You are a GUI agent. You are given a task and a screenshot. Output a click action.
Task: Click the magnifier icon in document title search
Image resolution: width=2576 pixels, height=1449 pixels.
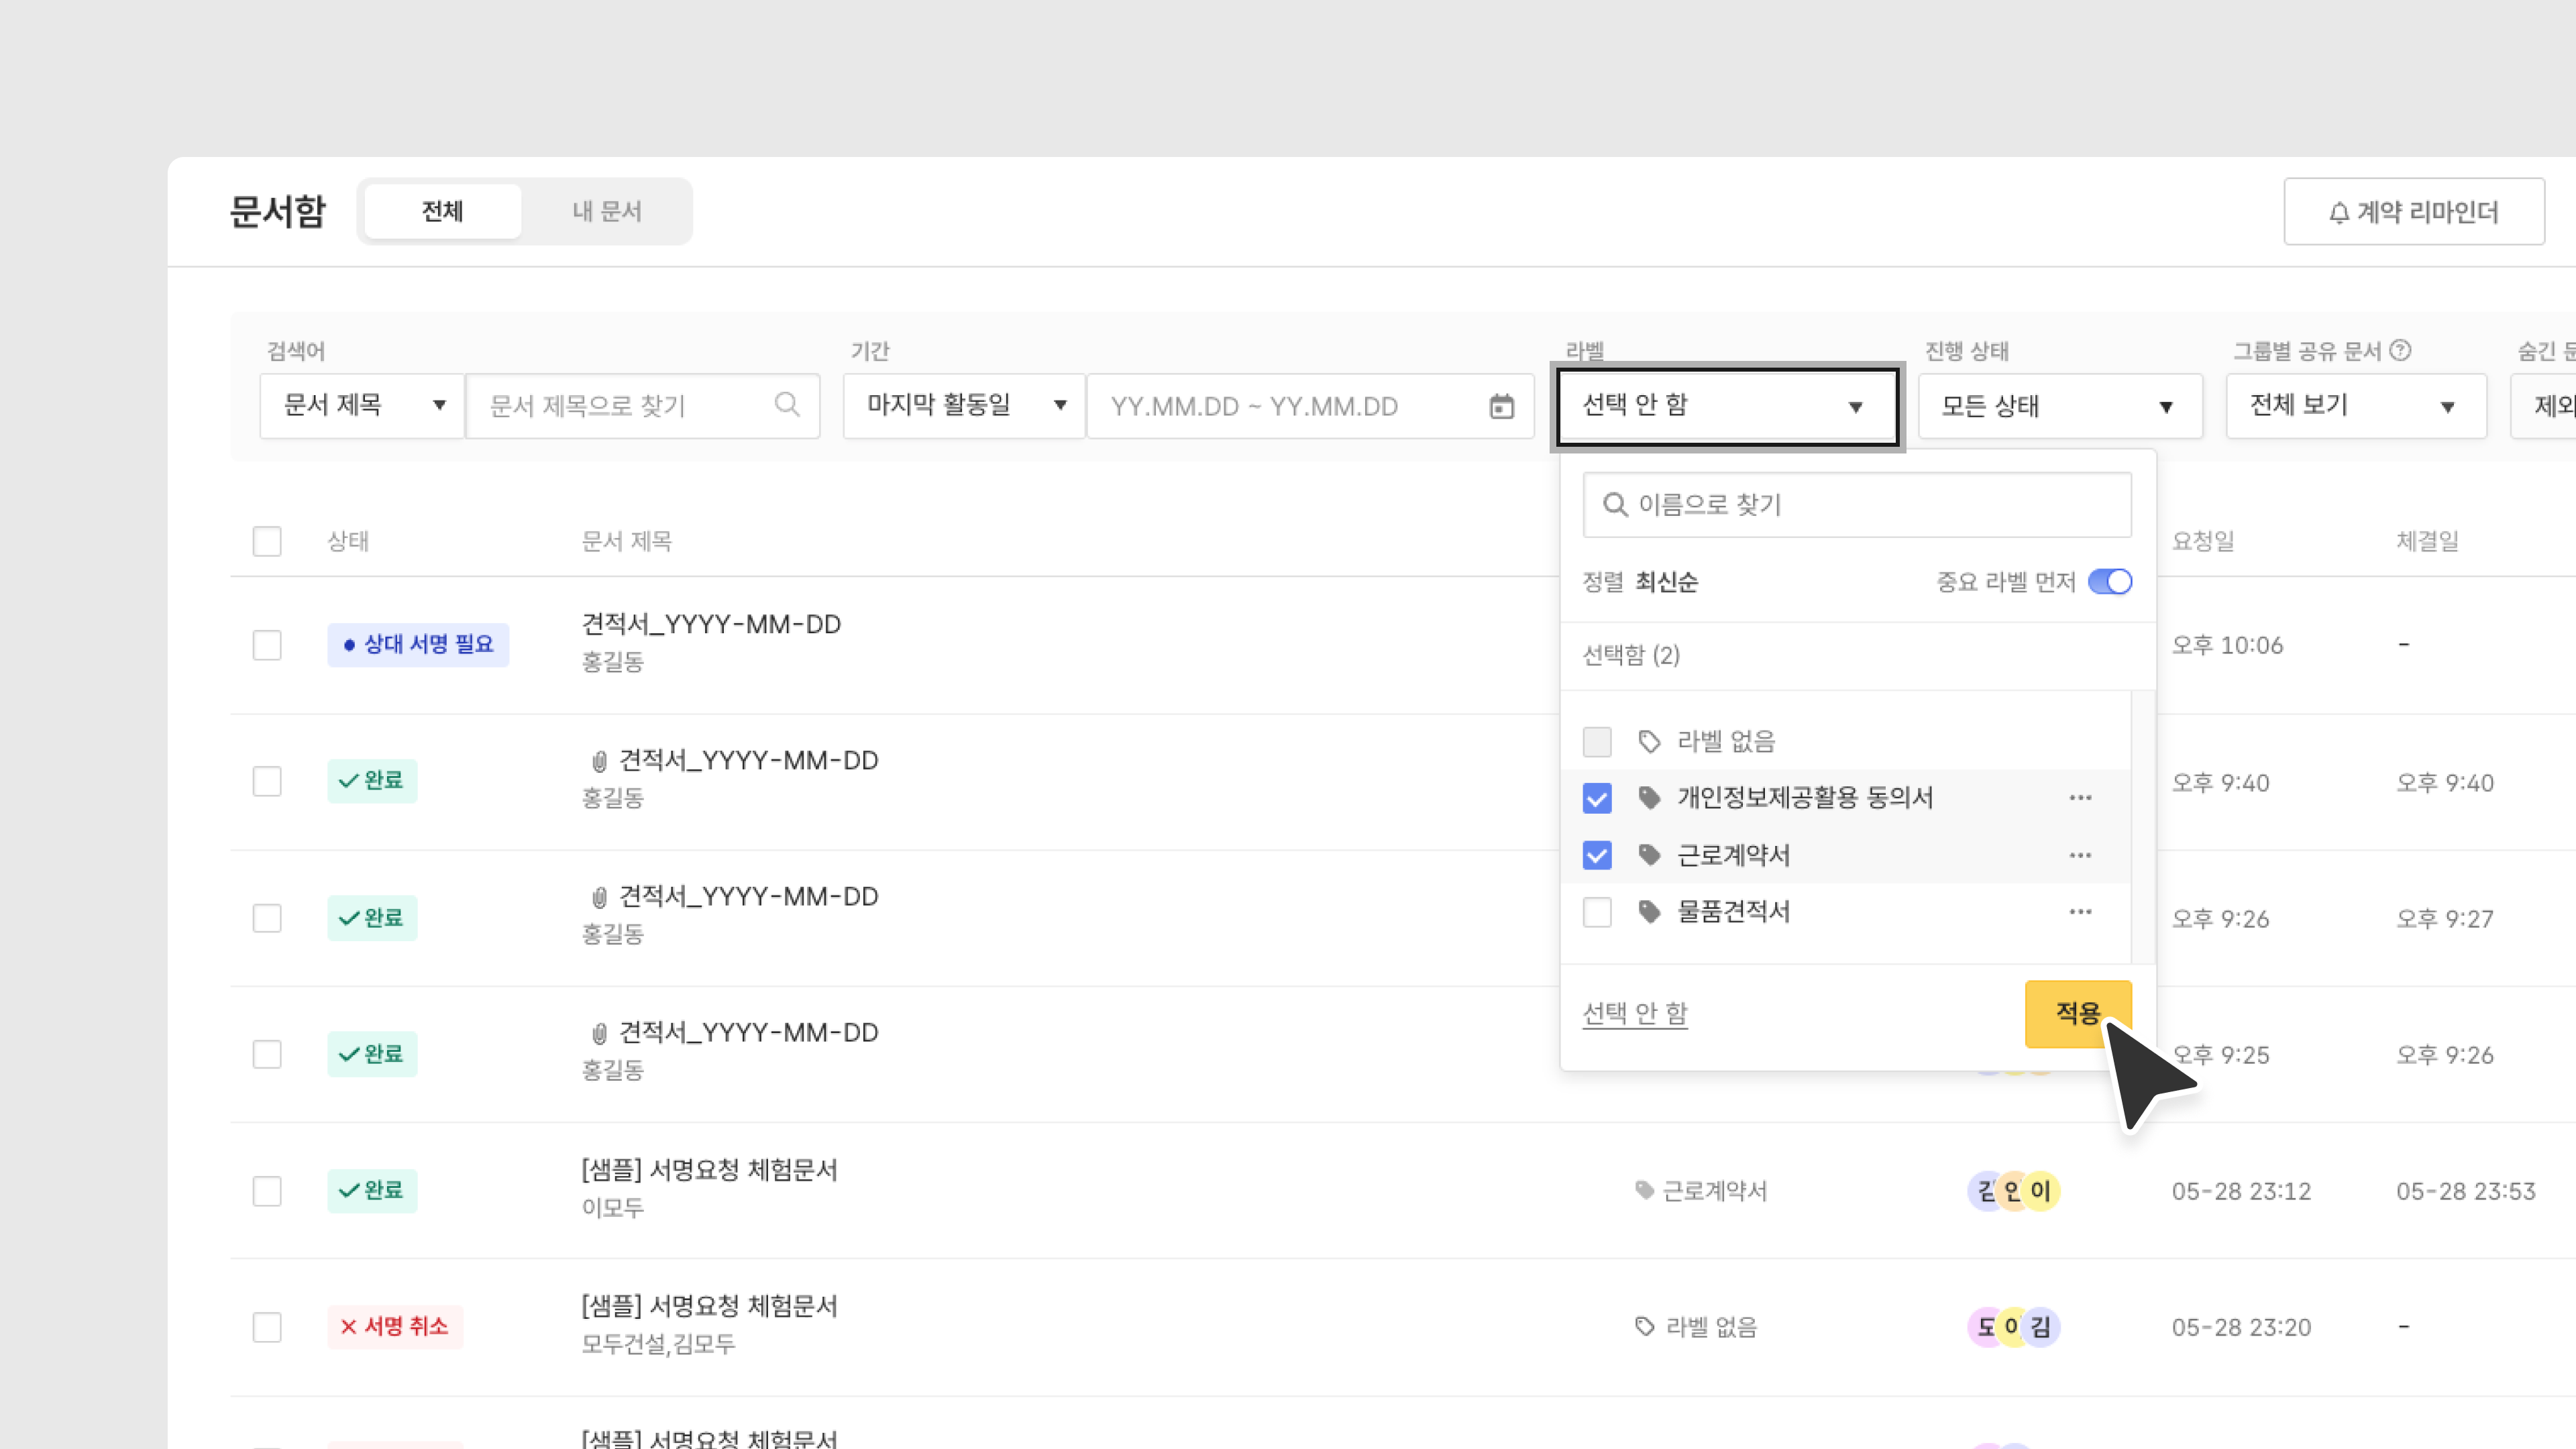coord(787,405)
